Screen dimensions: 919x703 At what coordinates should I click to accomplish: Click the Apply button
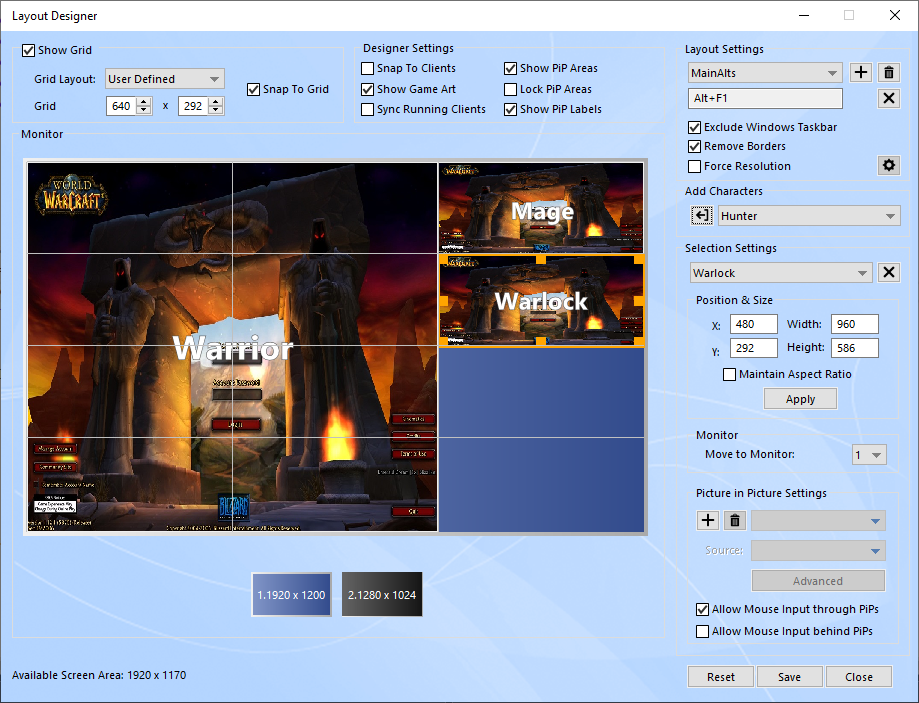pyautogui.click(x=800, y=399)
